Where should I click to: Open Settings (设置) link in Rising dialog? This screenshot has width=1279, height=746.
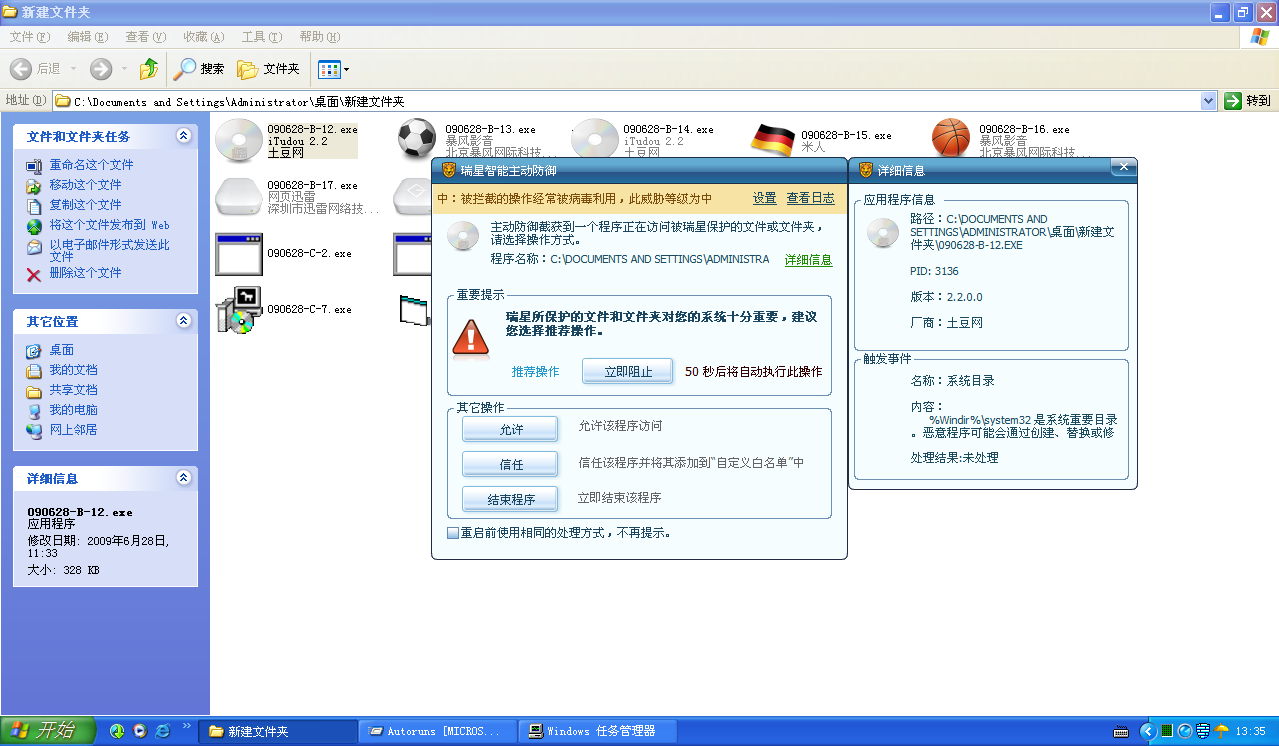point(765,199)
